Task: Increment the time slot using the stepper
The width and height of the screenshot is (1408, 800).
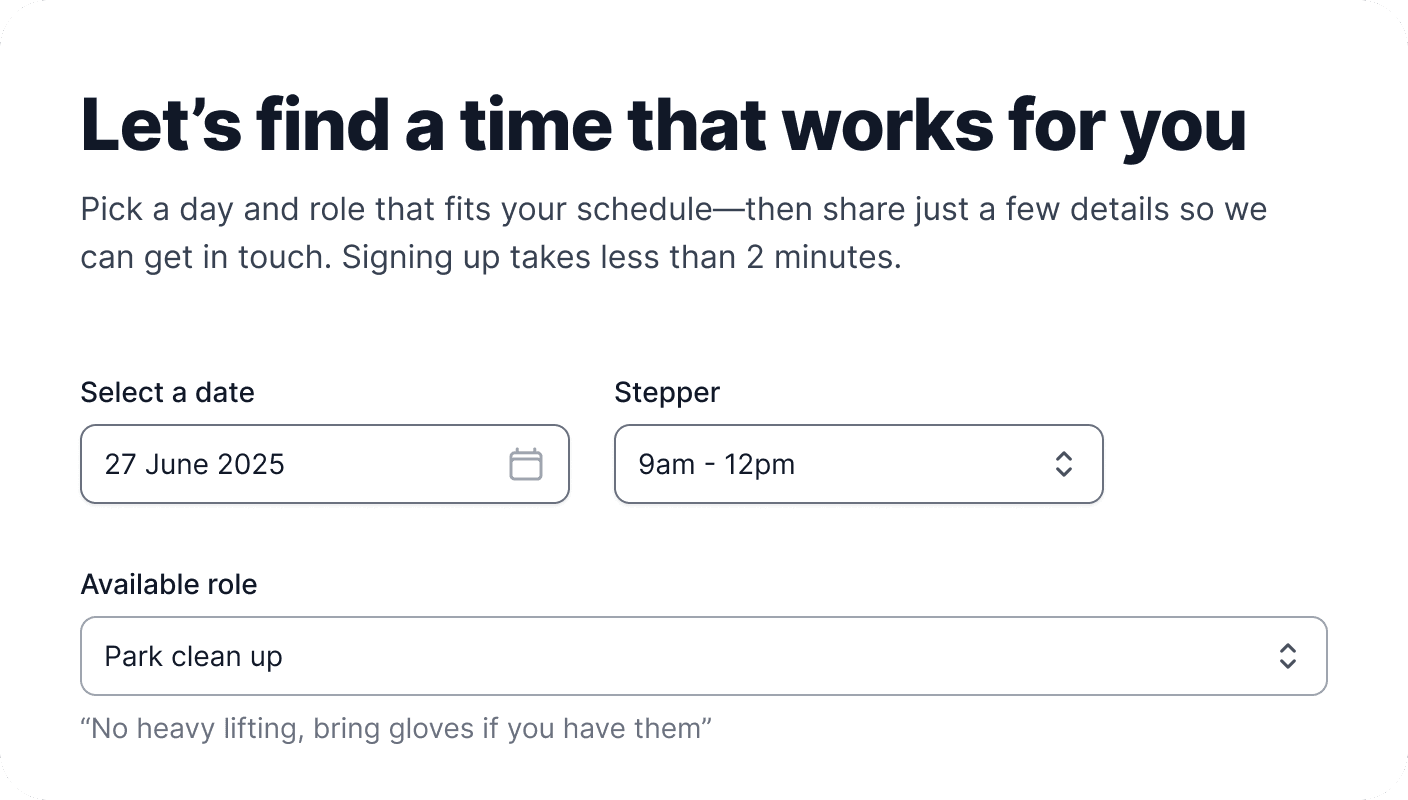Action: coord(1064,455)
